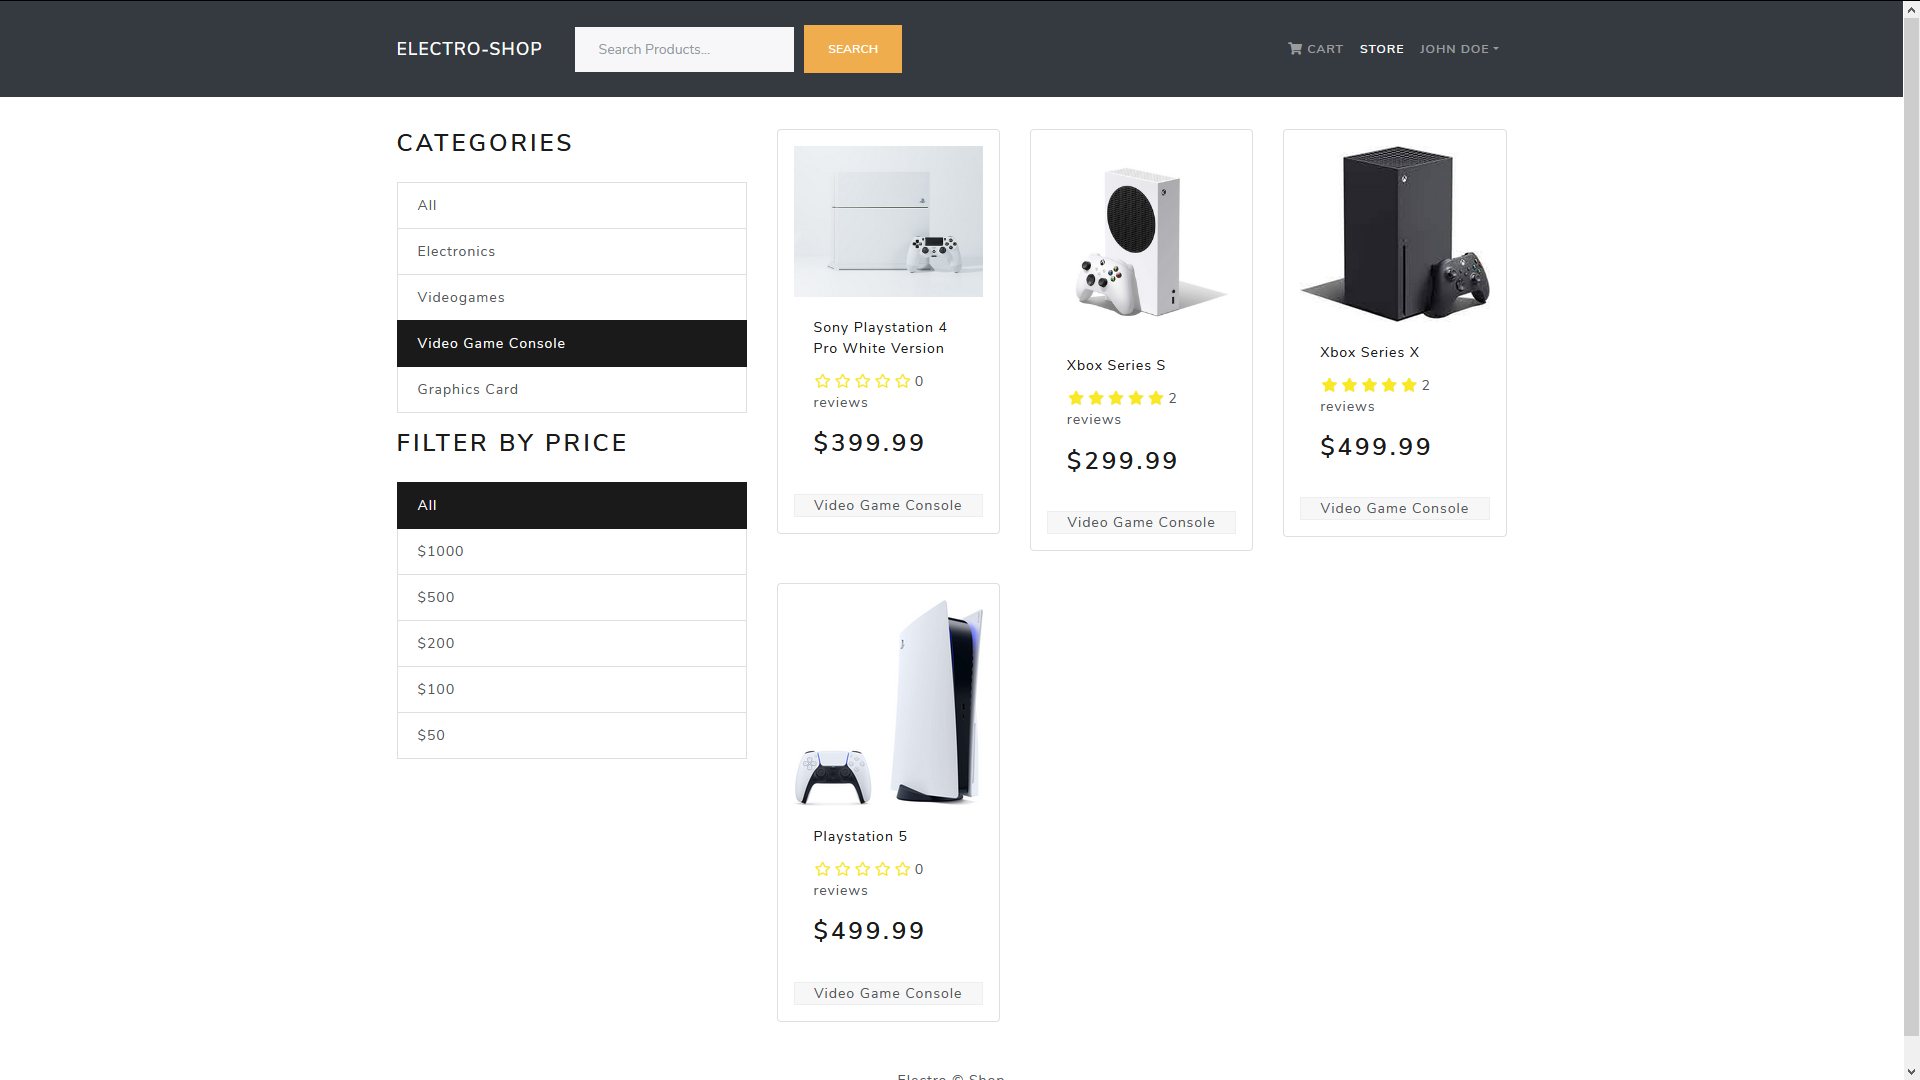
Task: Click the Xbox Series X star rating
Action: point(1368,385)
